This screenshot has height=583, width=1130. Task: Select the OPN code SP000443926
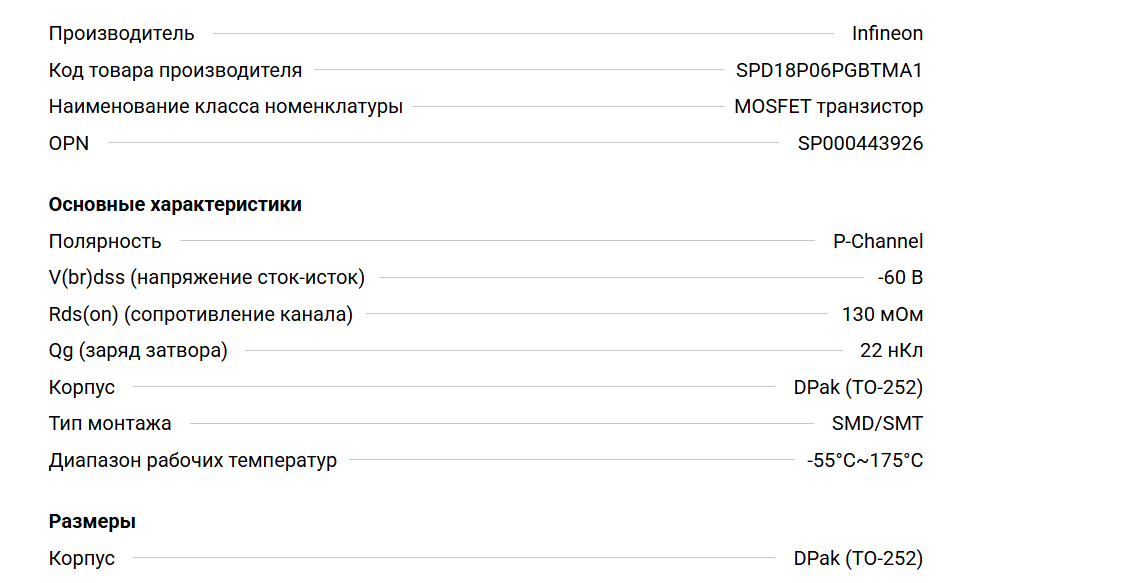point(860,143)
